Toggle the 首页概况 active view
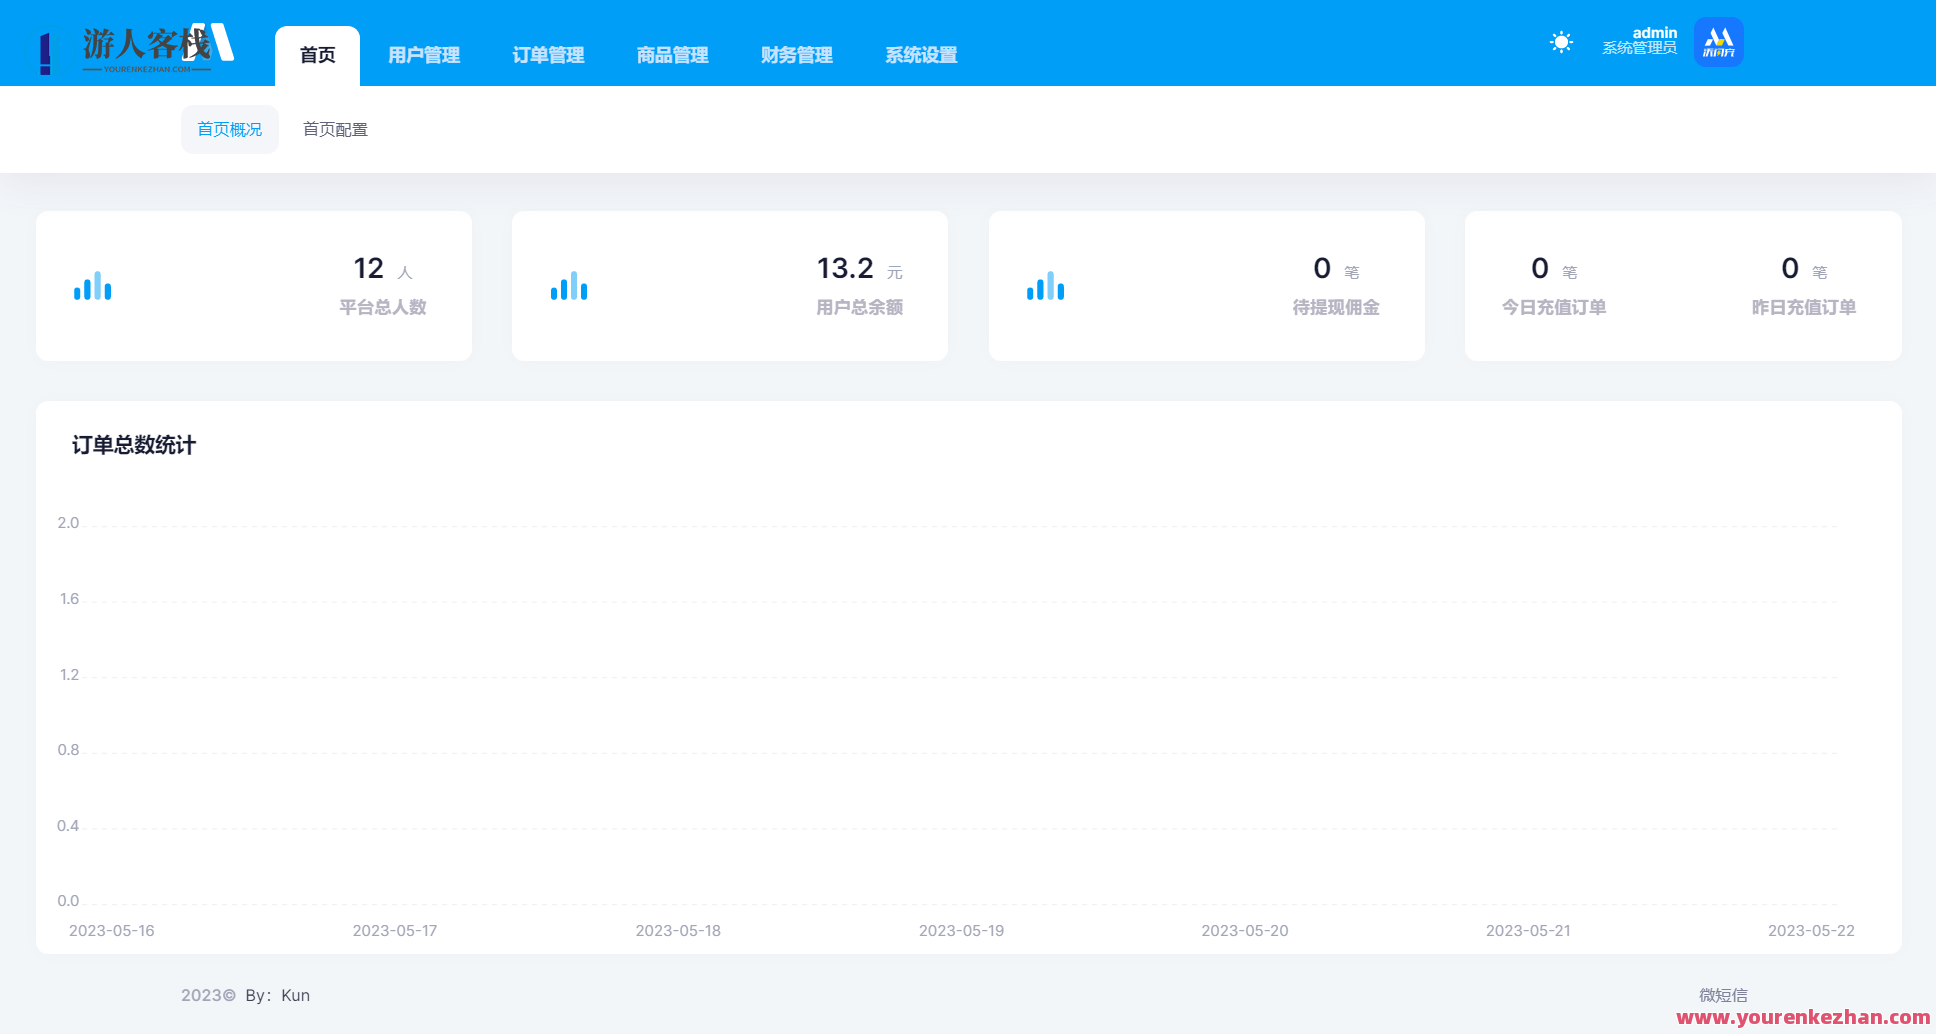This screenshot has width=1936, height=1034. (229, 129)
